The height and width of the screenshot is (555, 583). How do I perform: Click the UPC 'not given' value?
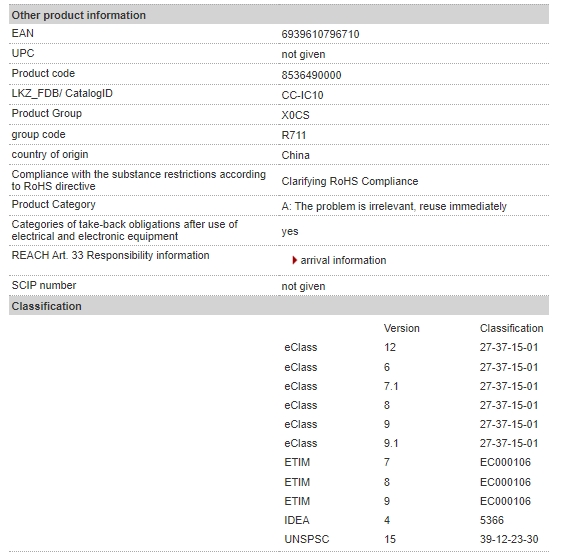(303, 54)
